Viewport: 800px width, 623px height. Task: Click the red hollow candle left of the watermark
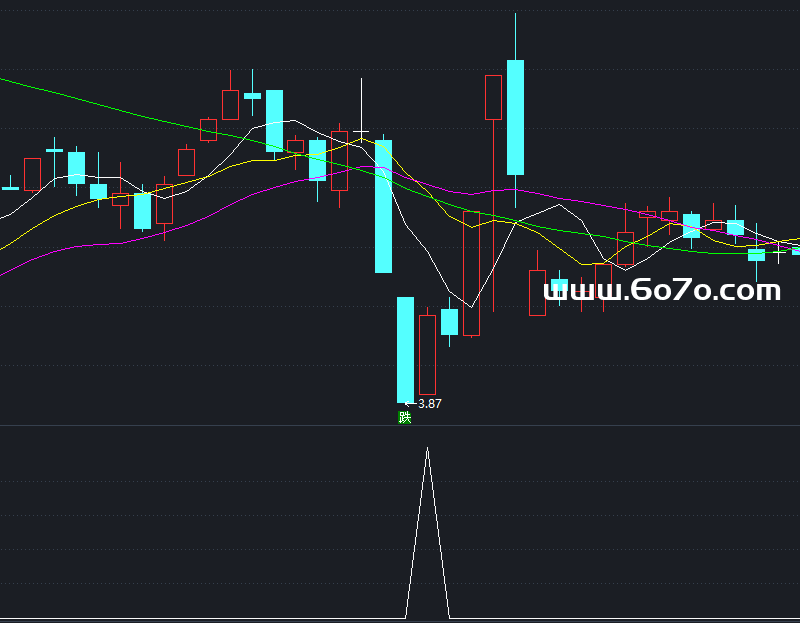point(537,292)
